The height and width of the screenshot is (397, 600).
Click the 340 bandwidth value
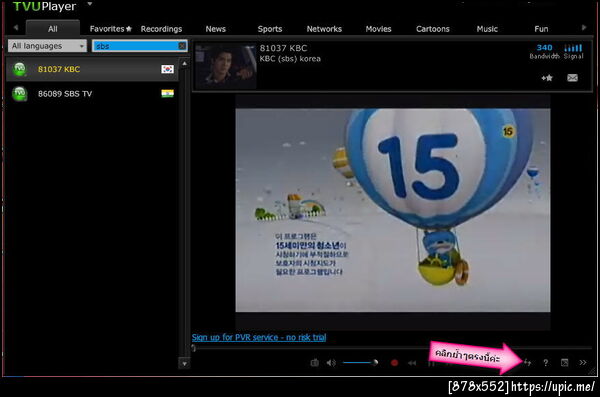[544, 47]
